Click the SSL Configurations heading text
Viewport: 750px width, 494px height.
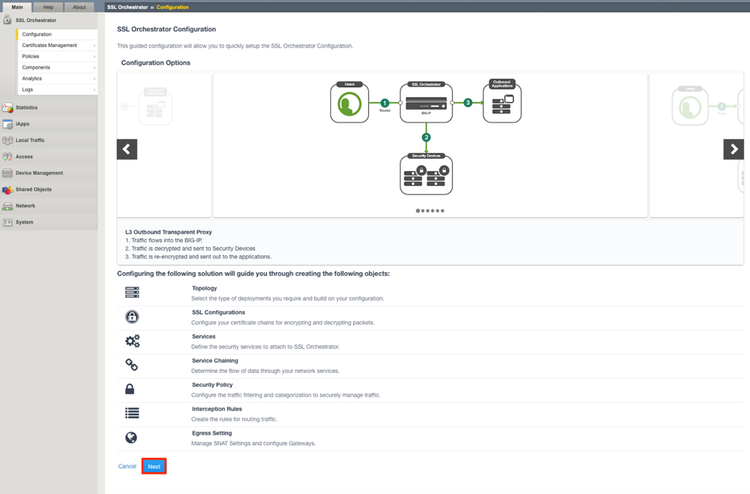point(218,312)
